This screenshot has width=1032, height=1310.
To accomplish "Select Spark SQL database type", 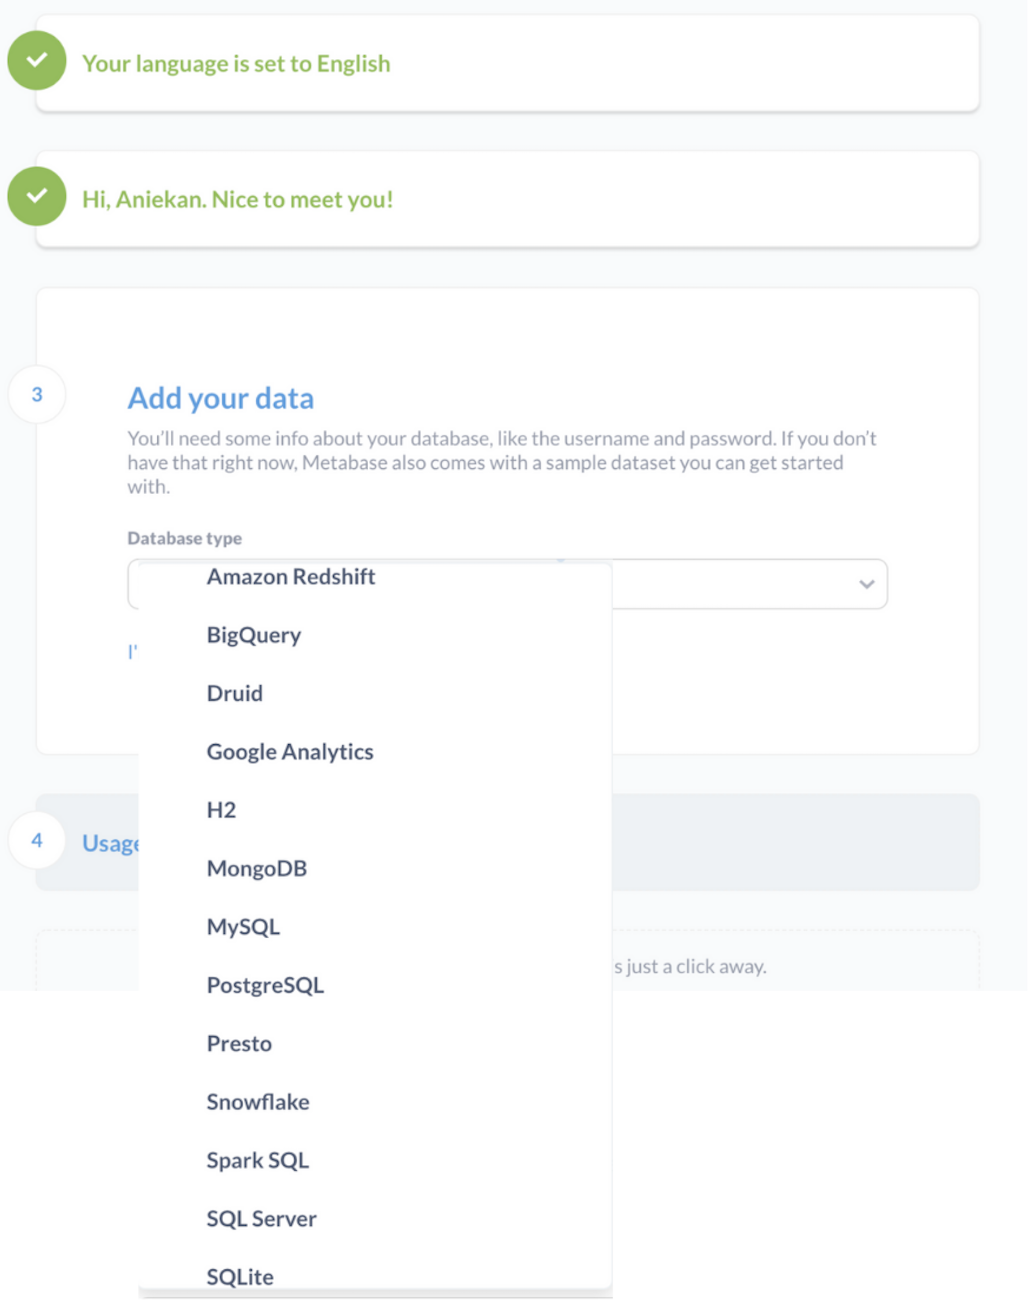I will point(257,1161).
